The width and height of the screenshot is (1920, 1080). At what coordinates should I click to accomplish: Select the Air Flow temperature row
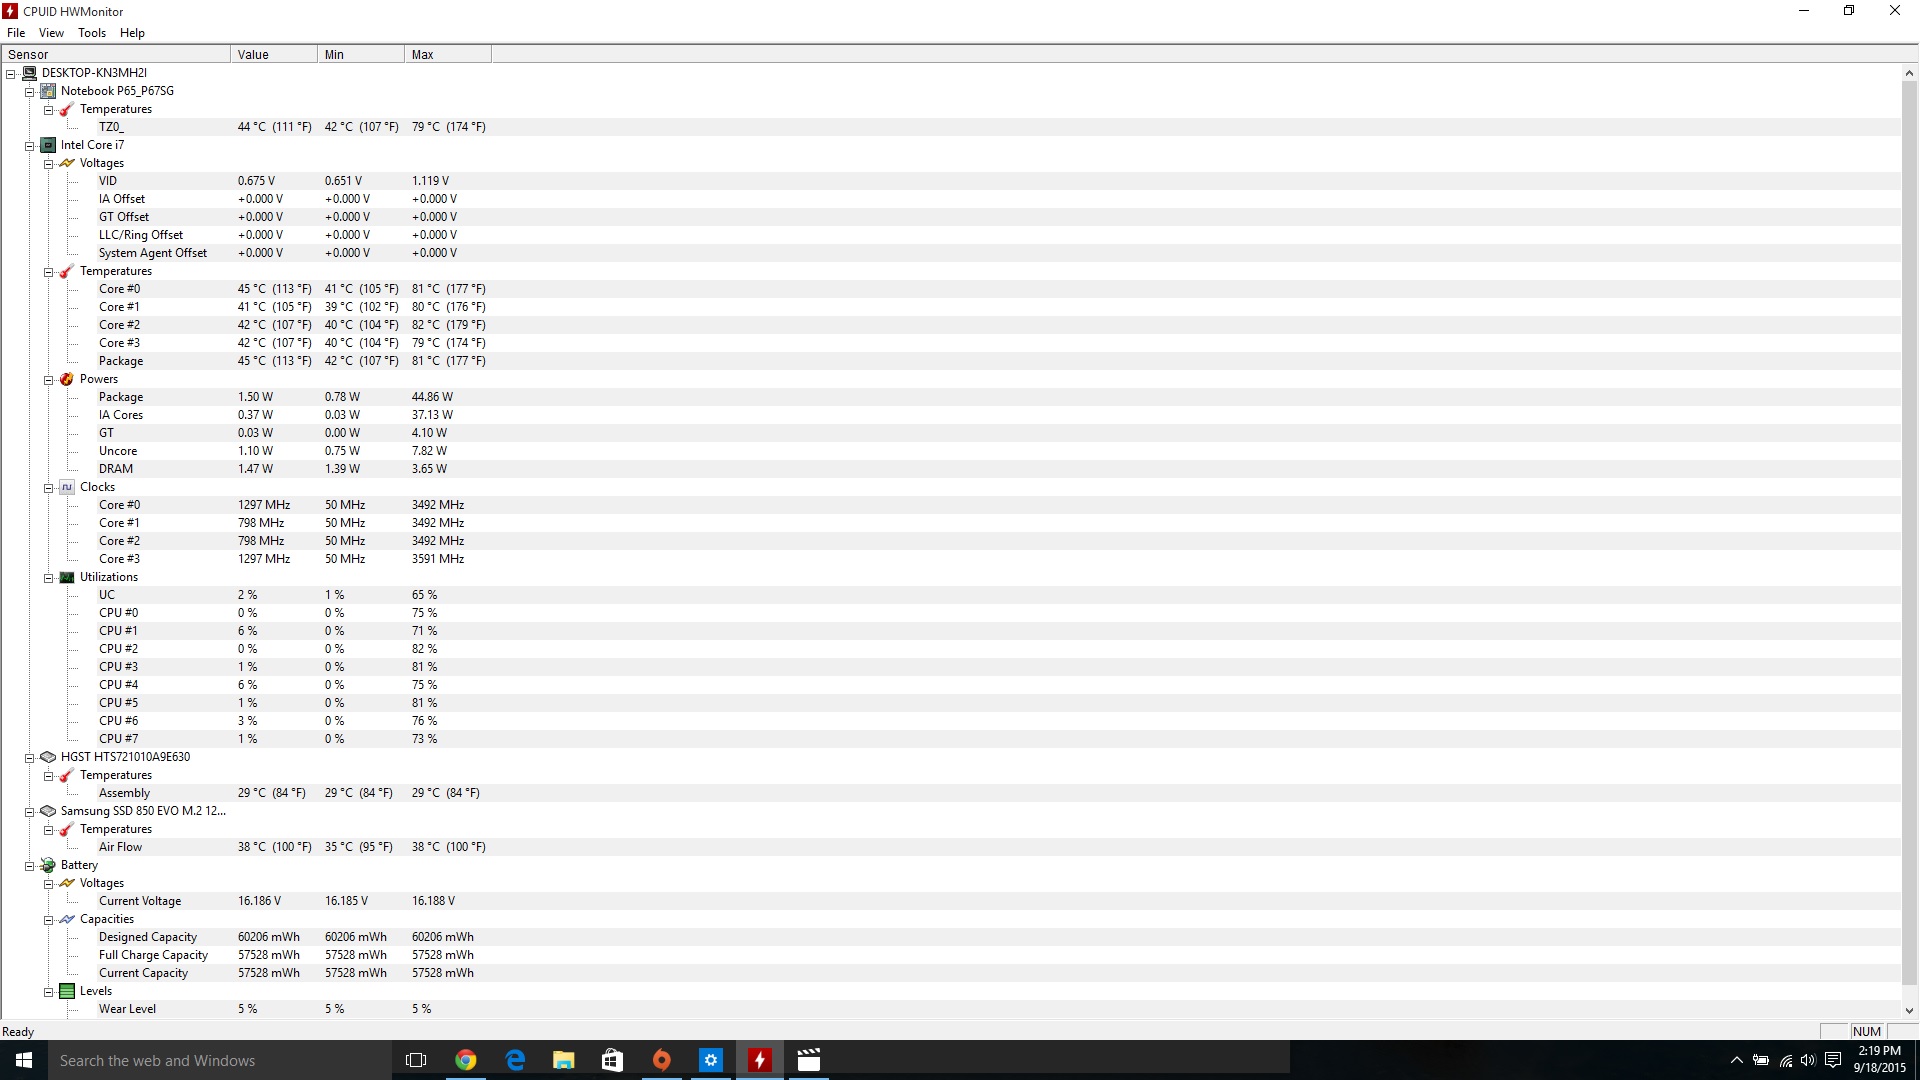coord(950,847)
